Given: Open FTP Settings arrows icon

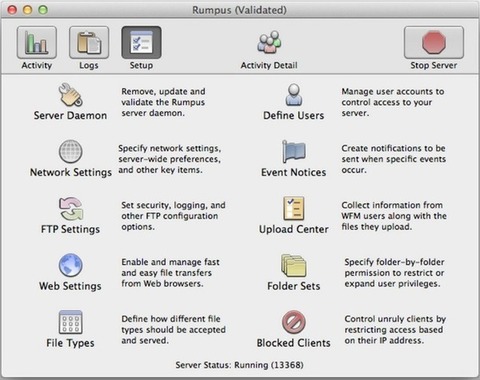Looking at the screenshot, I should point(71,208).
